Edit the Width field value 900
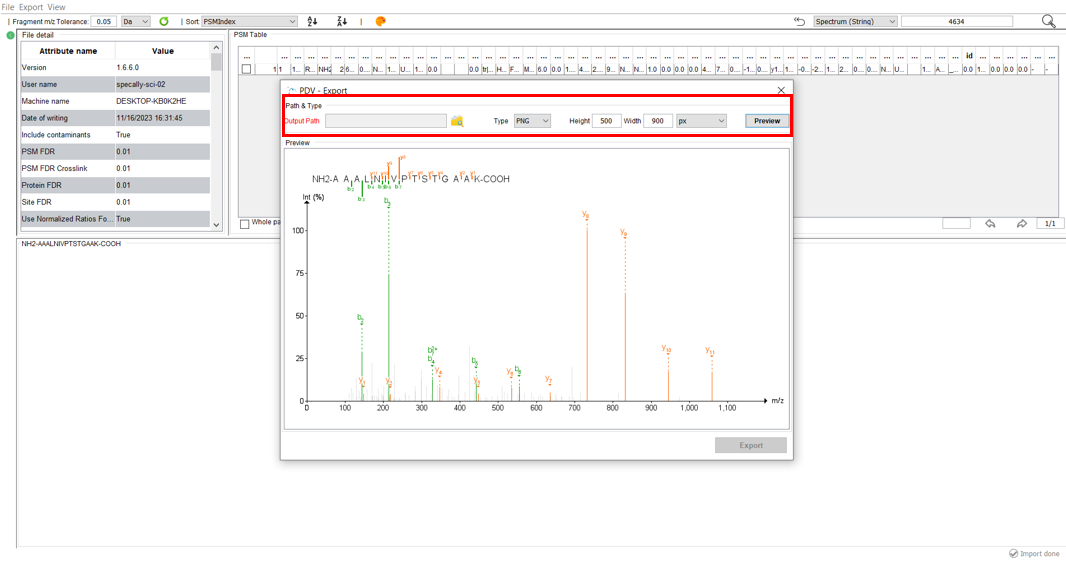The height and width of the screenshot is (561, 1066). (x=657, y=121)
